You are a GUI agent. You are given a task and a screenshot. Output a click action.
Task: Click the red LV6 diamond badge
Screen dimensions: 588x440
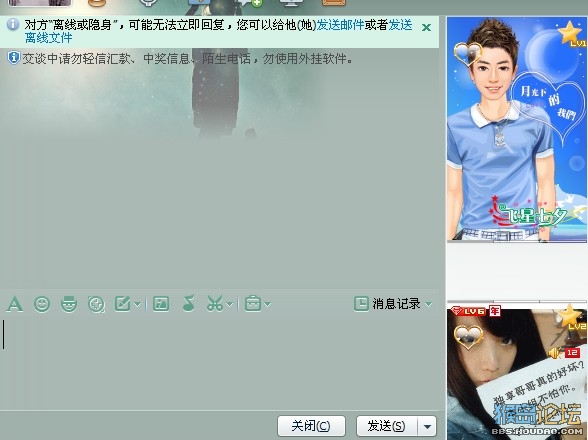coord(468,311)
